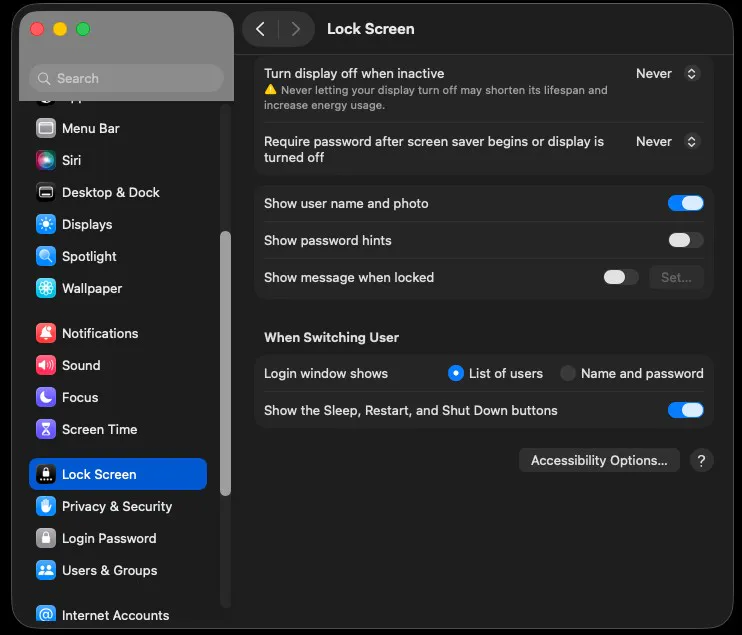
Task: Open the Wallpaper icon in sidebar
Action: 45,288
